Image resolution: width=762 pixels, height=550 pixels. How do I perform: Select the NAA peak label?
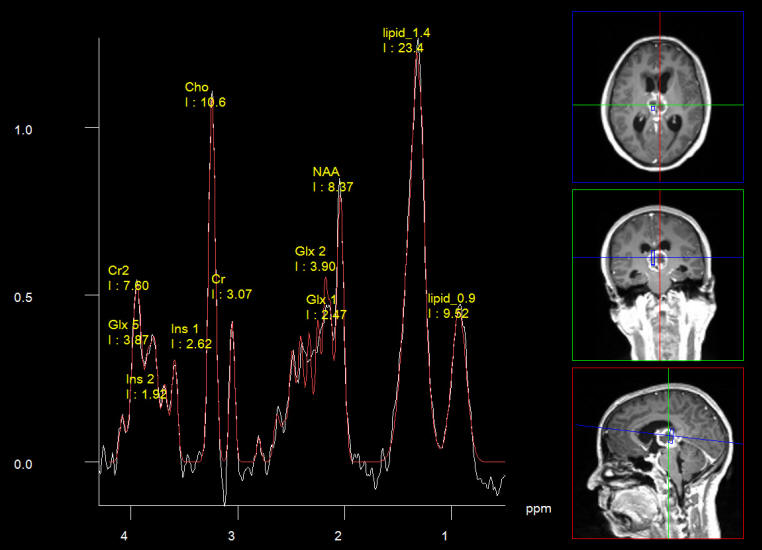coord(332,179)
